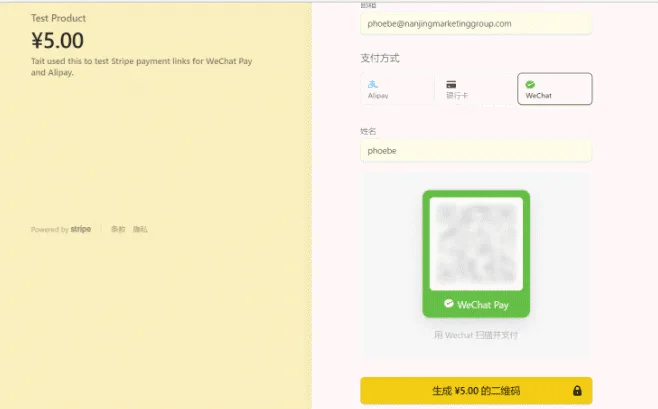Click the product description about Tait
The width and height of the screenshot is (658, 409).
141,67
